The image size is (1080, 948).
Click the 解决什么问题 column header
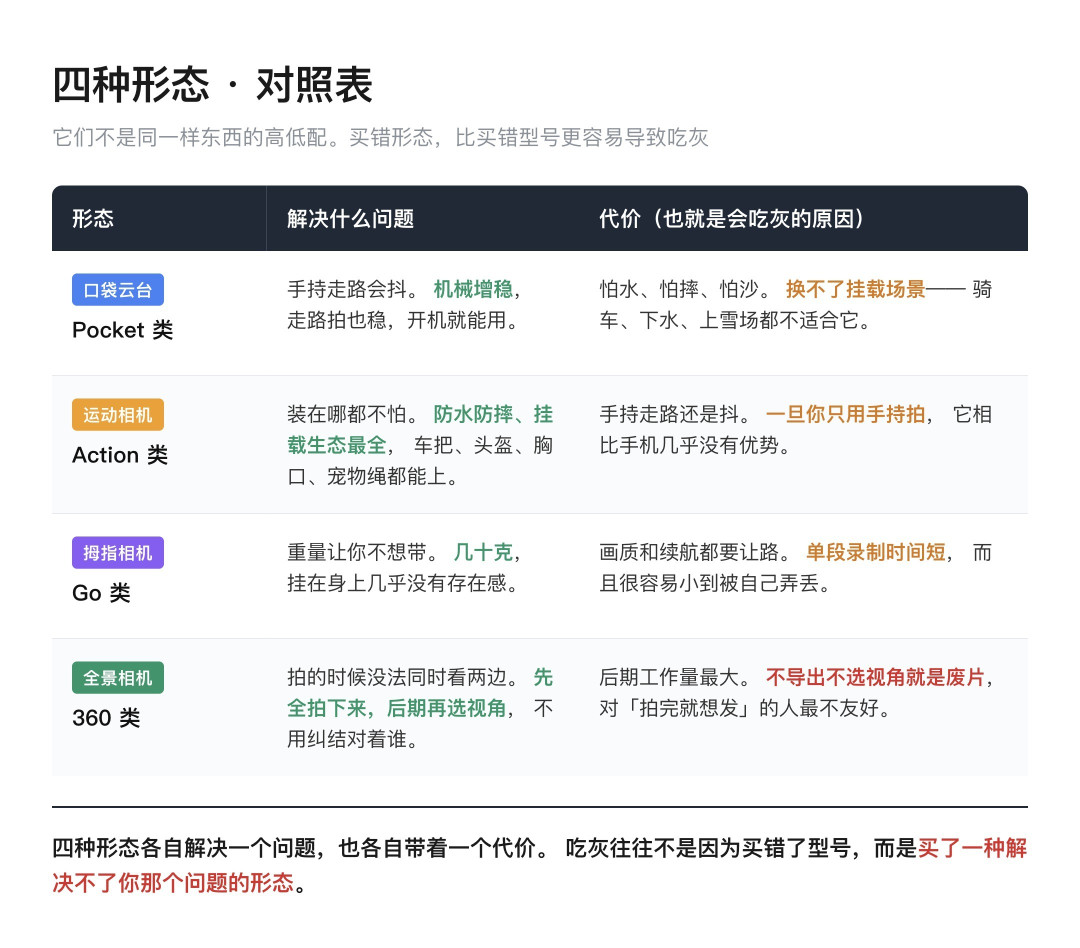pos(351,219)
